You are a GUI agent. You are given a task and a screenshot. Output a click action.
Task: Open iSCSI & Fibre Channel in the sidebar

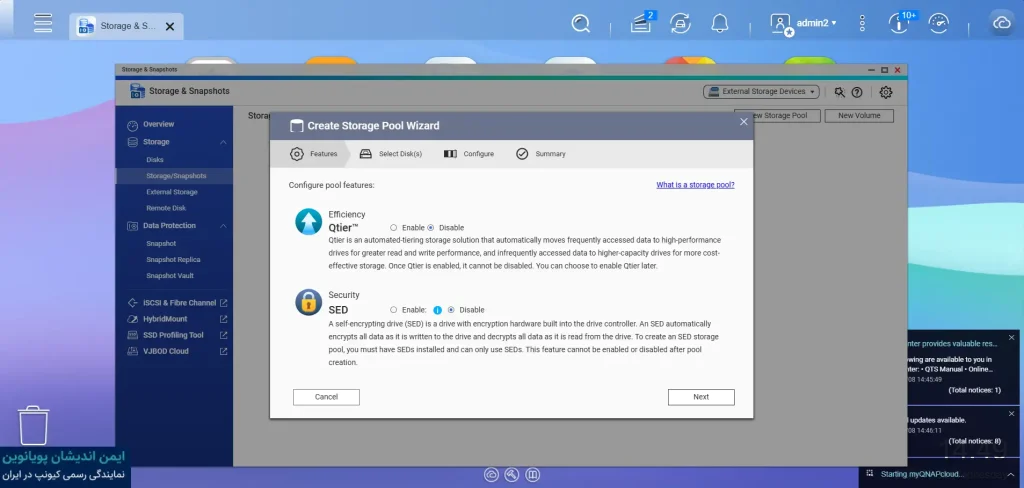click(x=180, y=303)
